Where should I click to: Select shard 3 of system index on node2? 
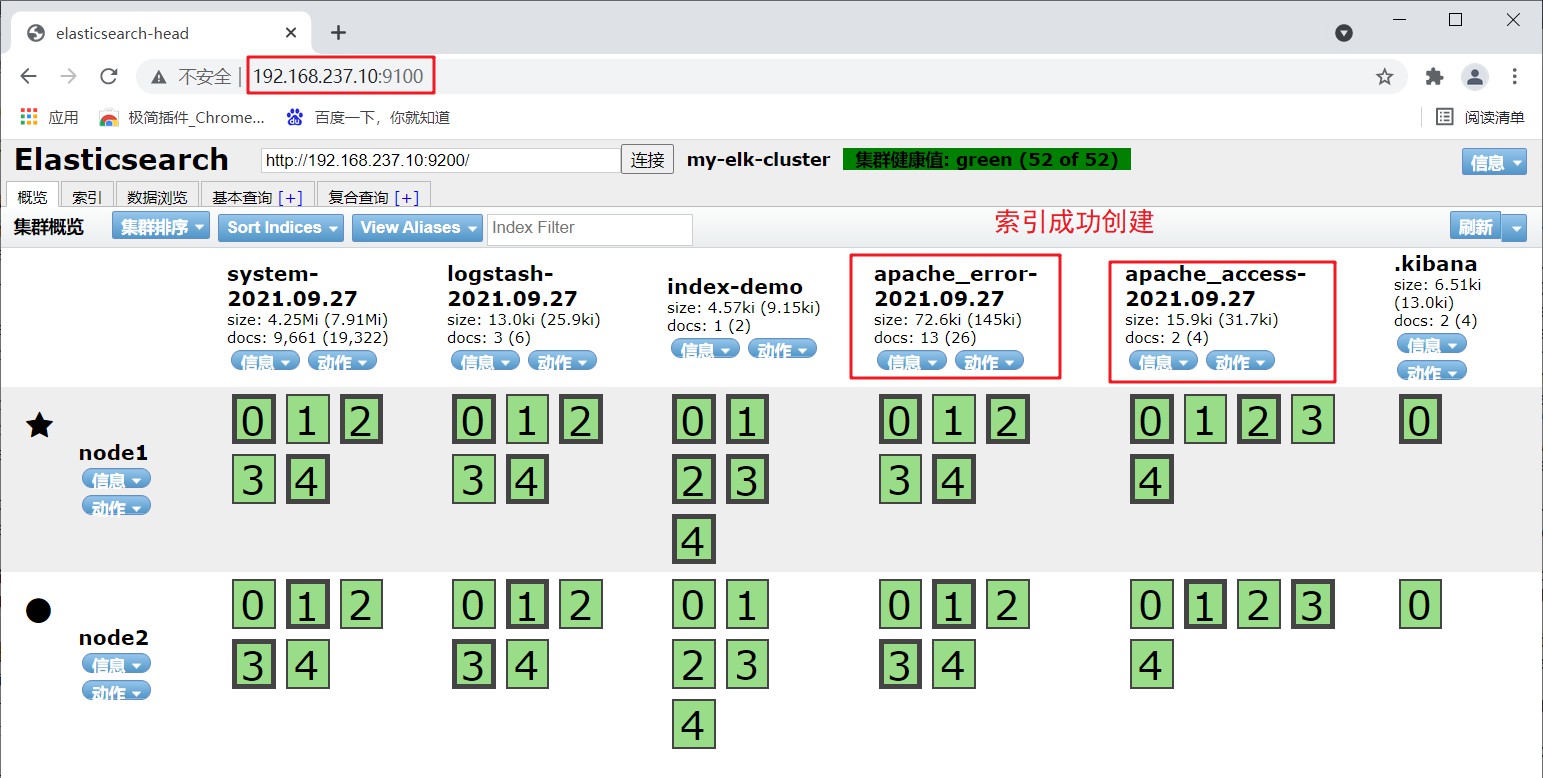[x=253, y=665]
